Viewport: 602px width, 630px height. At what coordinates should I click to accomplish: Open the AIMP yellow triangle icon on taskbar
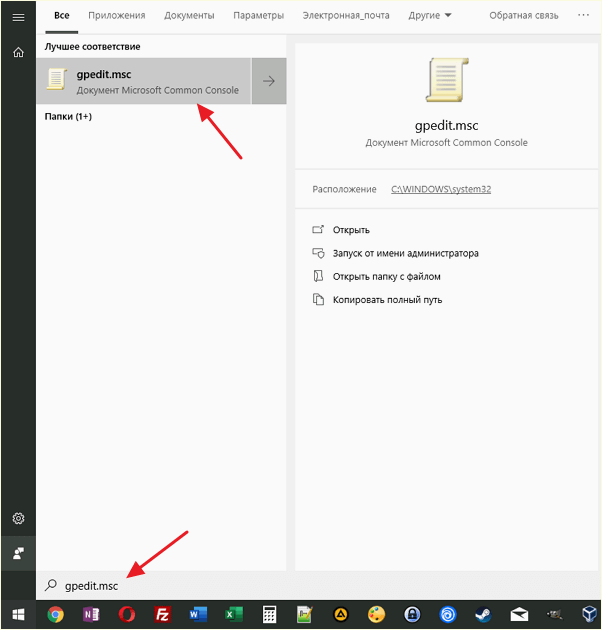pos(341,615)
